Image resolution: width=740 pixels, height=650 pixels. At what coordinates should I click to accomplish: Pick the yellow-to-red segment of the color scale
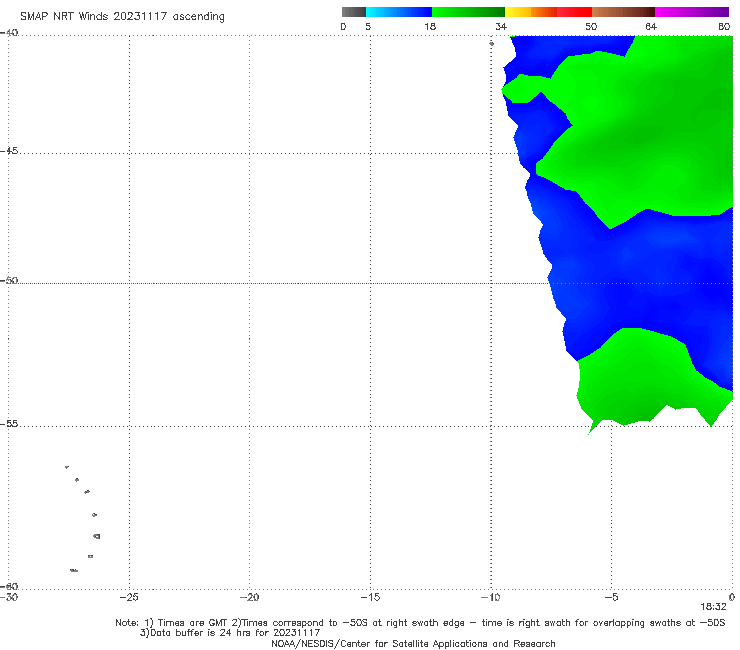548,12
